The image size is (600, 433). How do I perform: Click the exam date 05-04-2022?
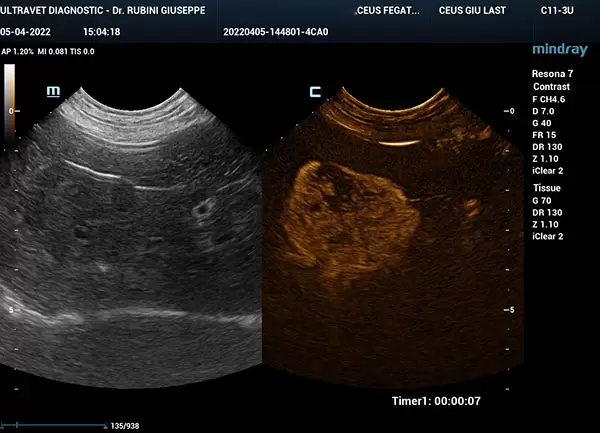25,32
